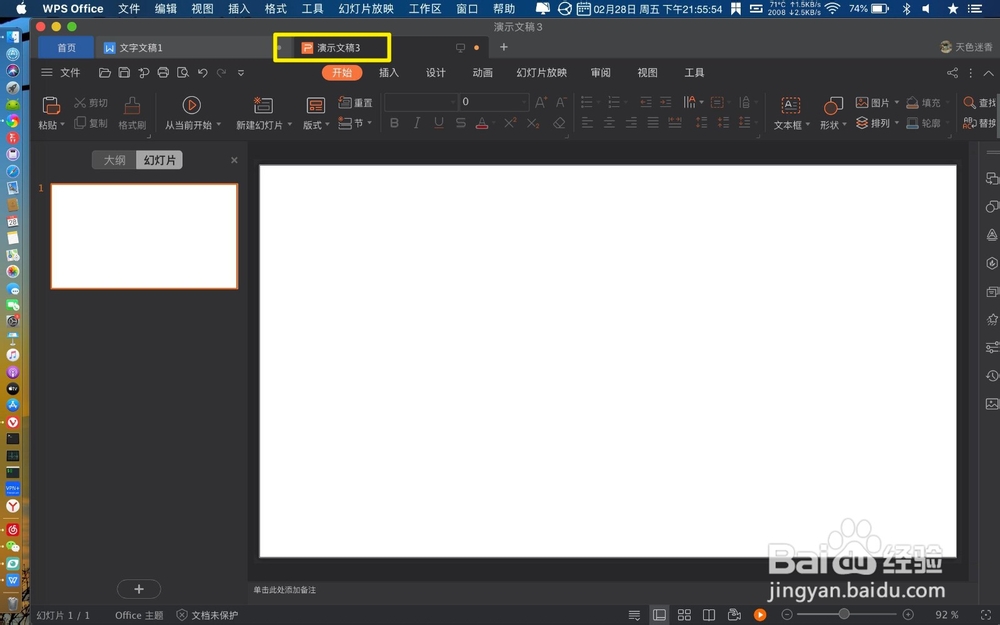Viewport: 1000px width, 625px height.
Task: Expand the Paste (粘贴) dropdown arrow
Action: coord(62,124)
